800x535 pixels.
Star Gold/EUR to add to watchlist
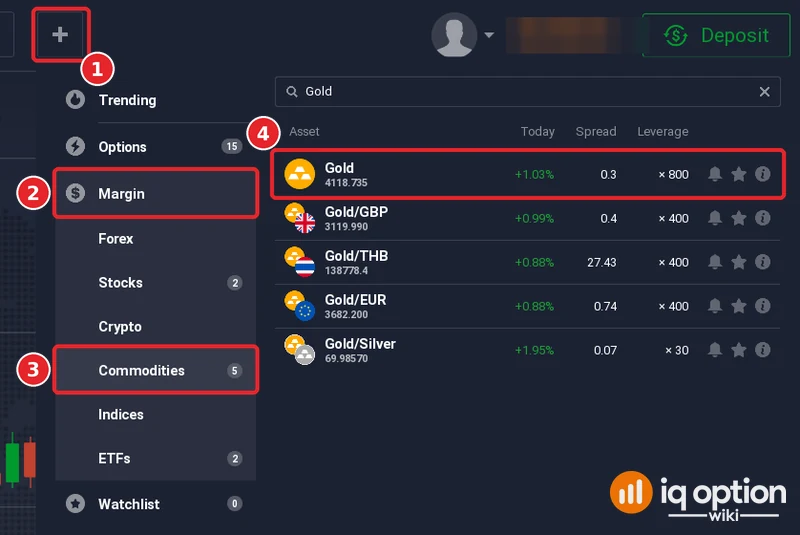738,305
